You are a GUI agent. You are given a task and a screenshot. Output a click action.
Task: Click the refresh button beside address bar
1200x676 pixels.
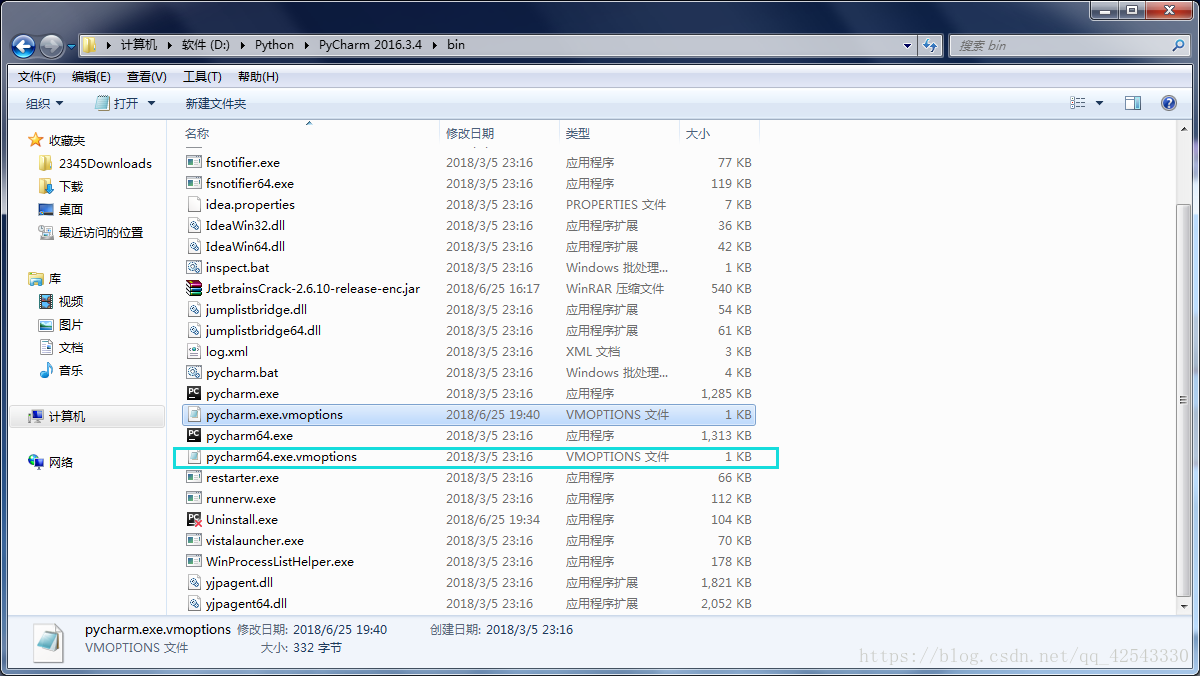coord(930,45)
